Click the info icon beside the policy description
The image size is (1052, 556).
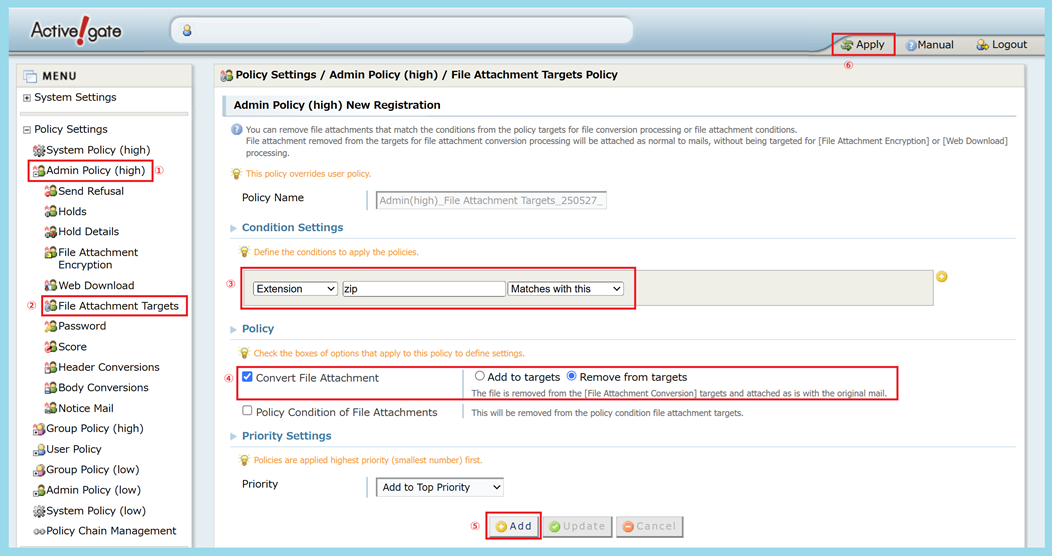[237, 130]
